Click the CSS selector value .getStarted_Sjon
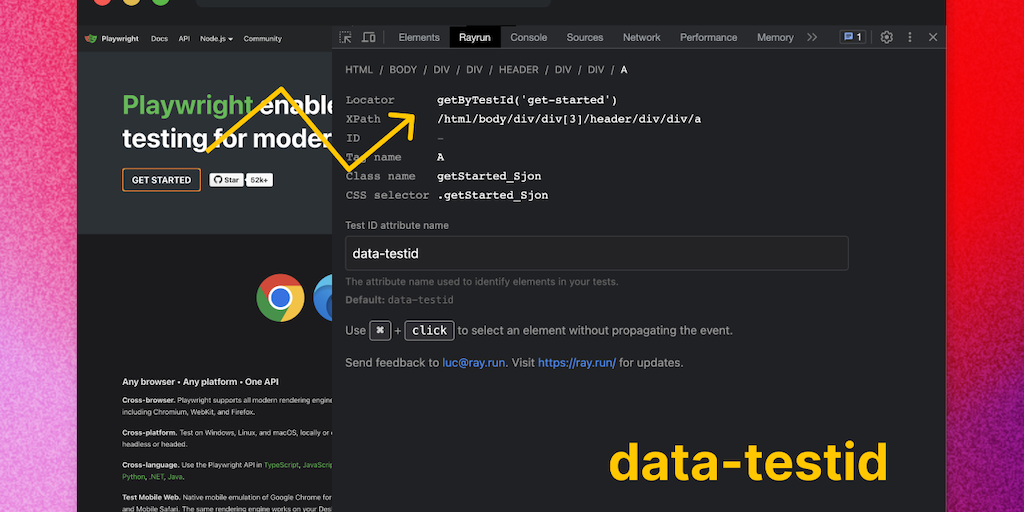Viewport: 1024px width, 512px height. 492,195
